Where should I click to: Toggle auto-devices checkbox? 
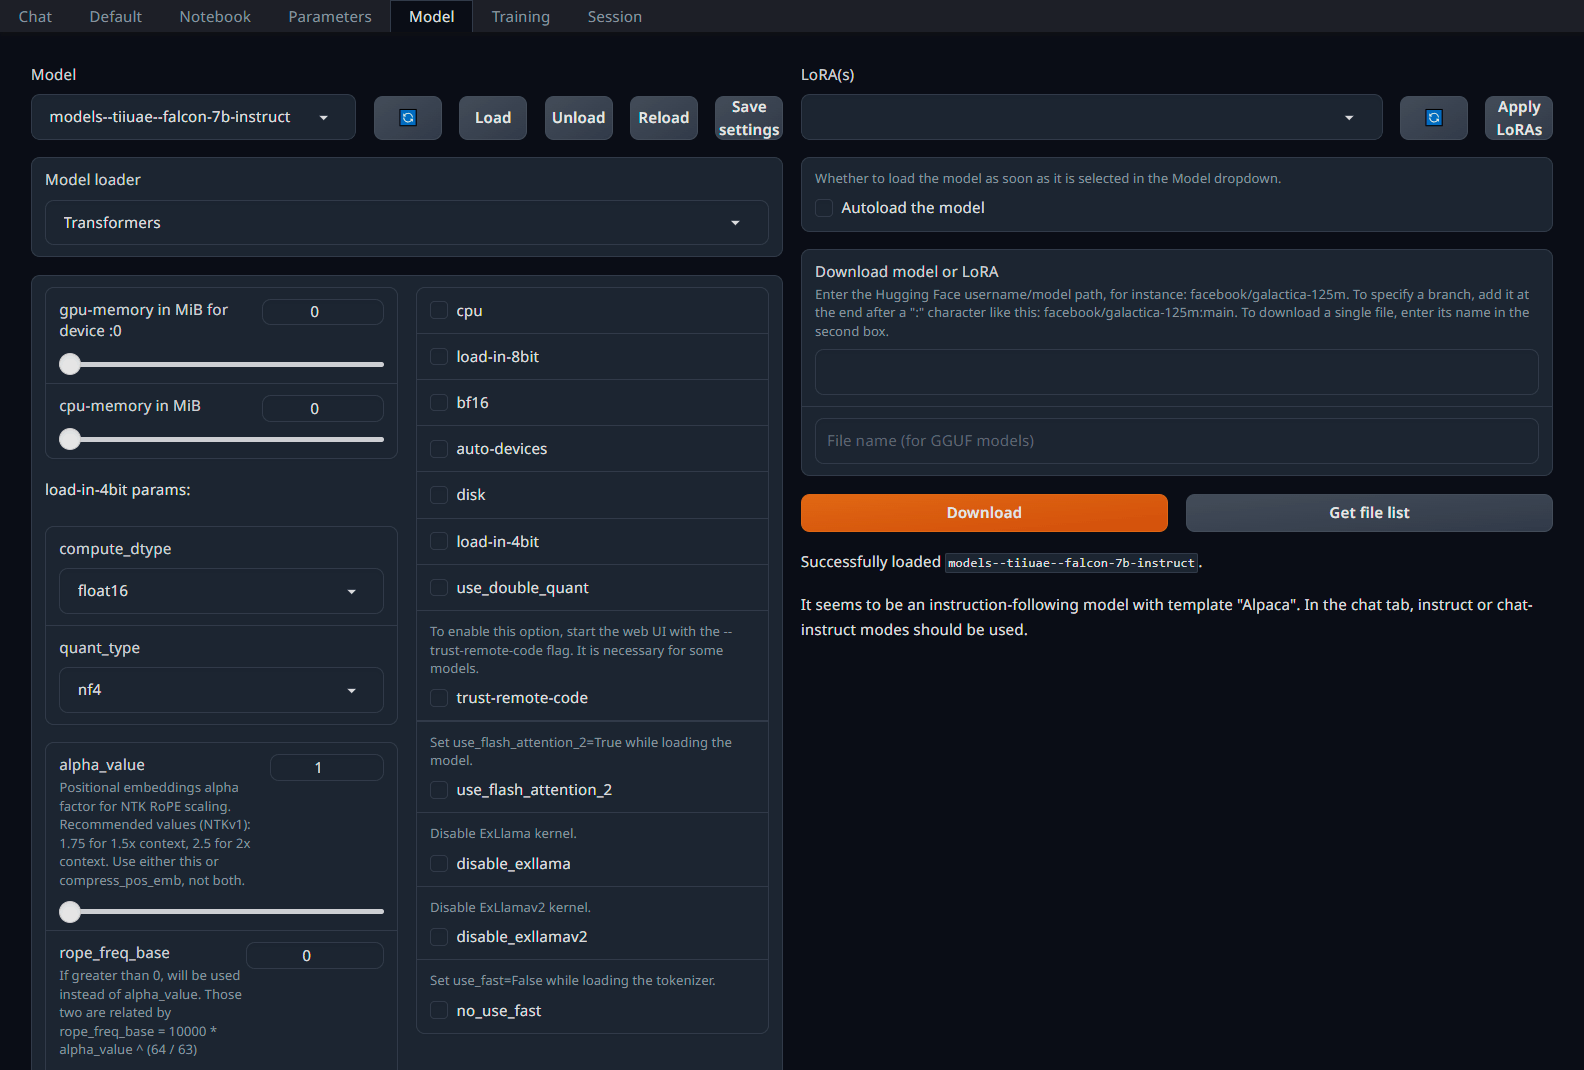coord(439,449)
